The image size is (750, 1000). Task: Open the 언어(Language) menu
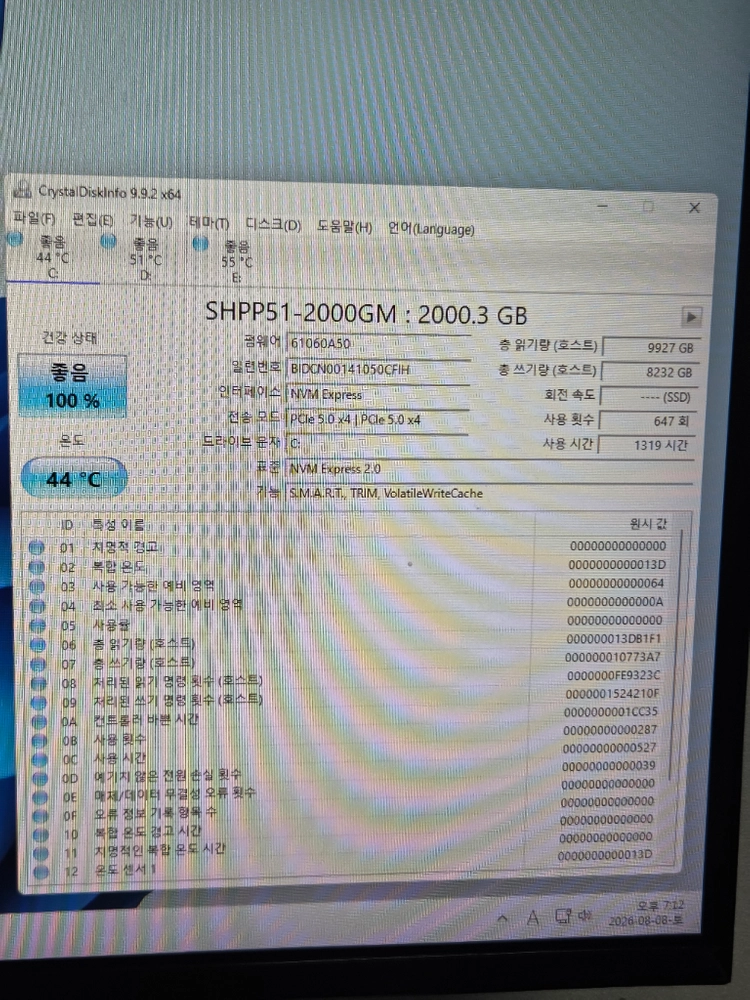[x=431, y=228]
